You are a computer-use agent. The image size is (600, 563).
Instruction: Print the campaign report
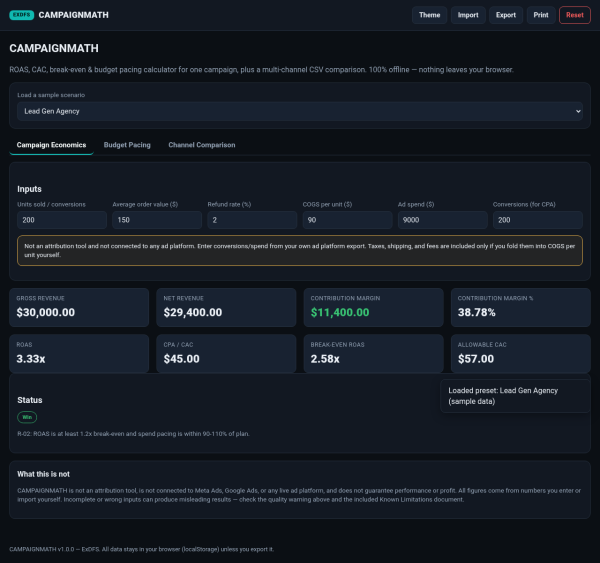coord(541,15)
